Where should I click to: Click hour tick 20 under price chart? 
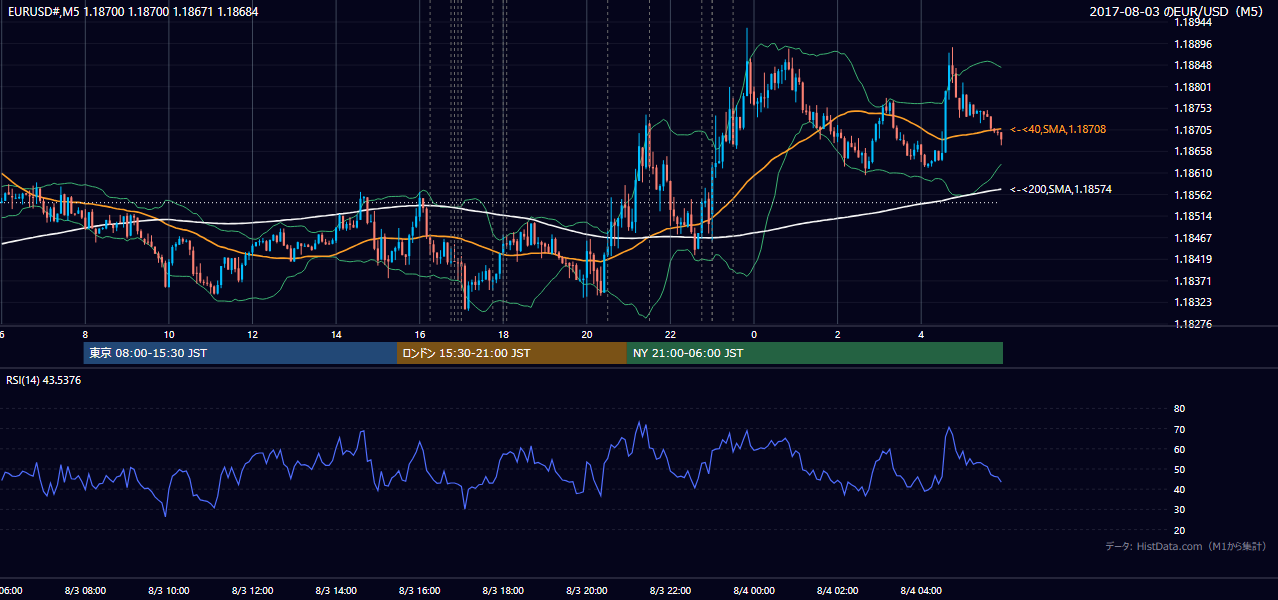tap(587, 335)
